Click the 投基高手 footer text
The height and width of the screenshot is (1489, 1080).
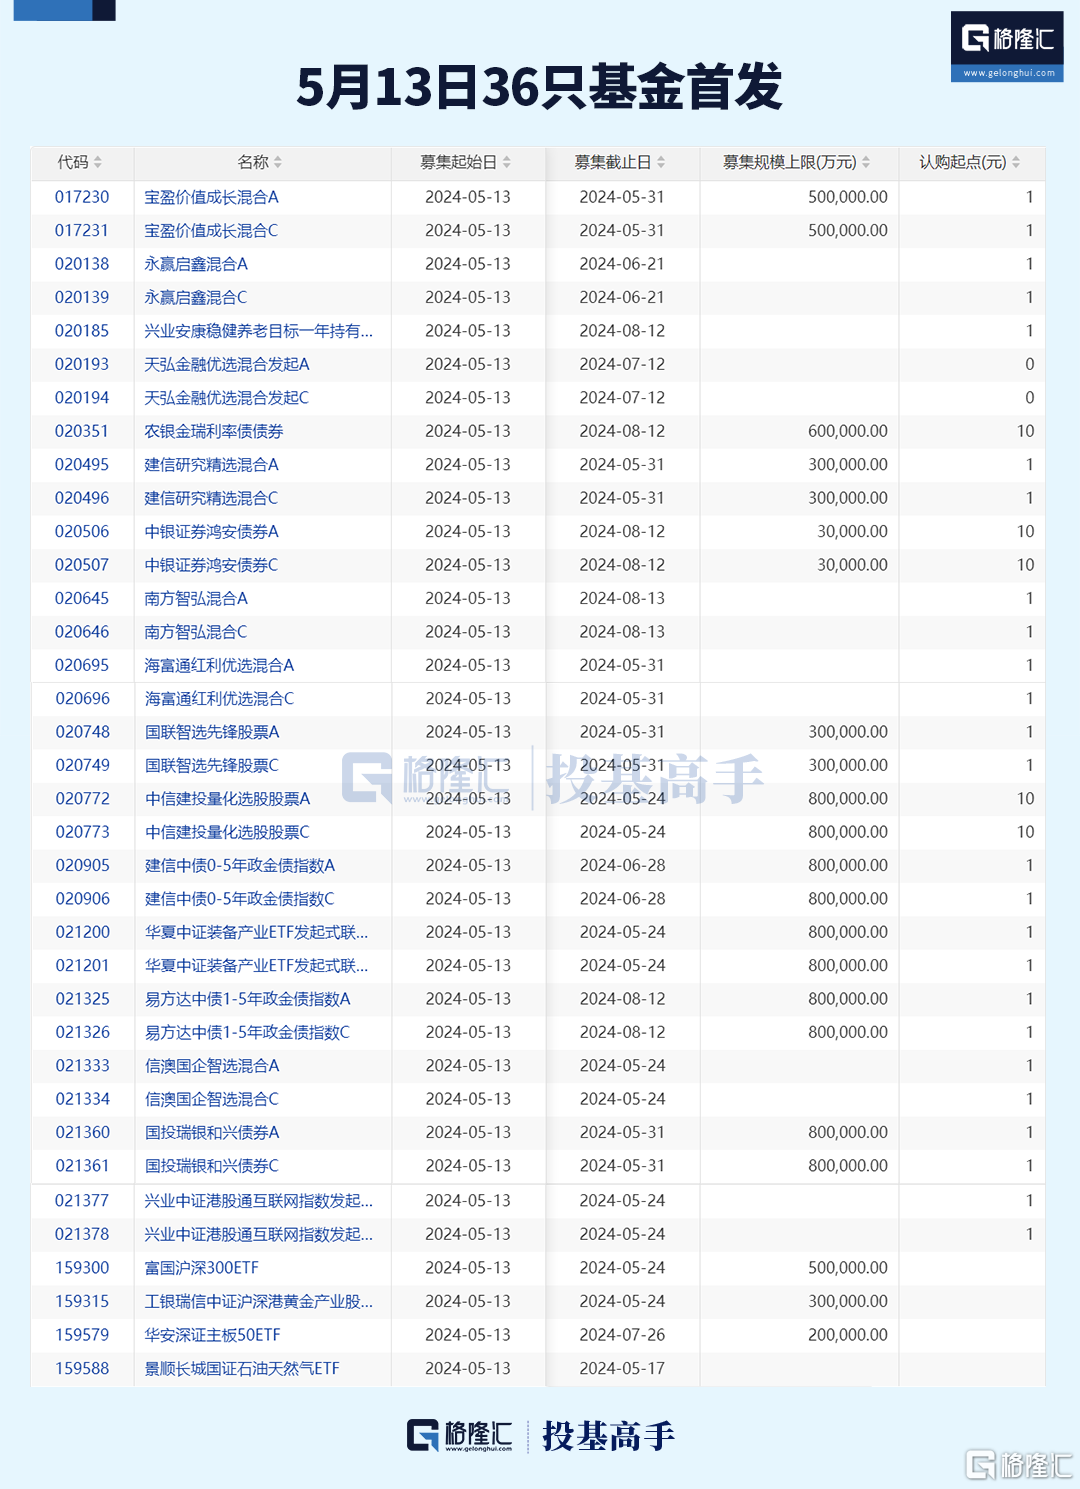609,1436
